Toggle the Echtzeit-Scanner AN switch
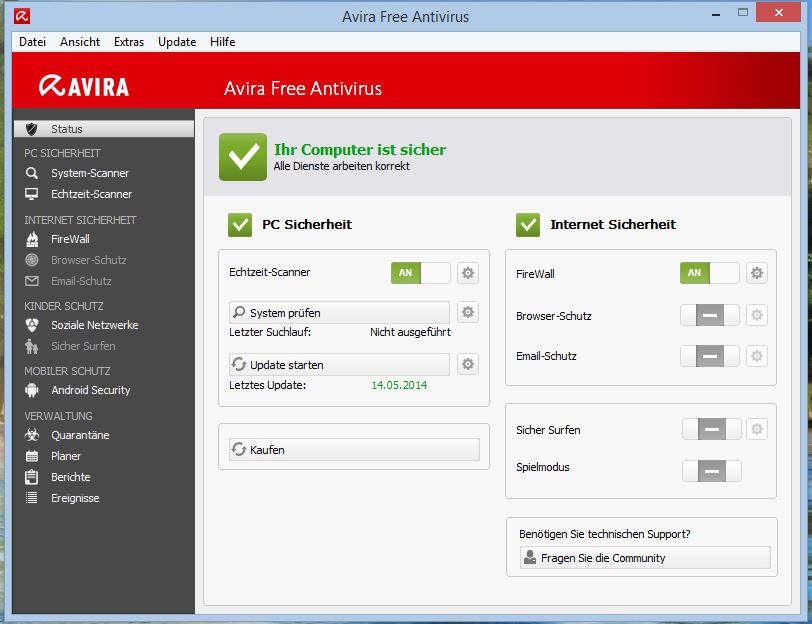Screen dimensions: 812x624 point(420,273)
